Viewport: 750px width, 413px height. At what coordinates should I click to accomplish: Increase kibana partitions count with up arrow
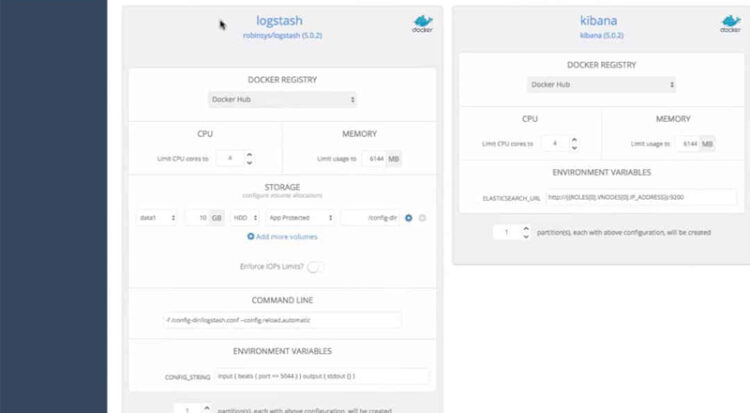coord(526,229)
